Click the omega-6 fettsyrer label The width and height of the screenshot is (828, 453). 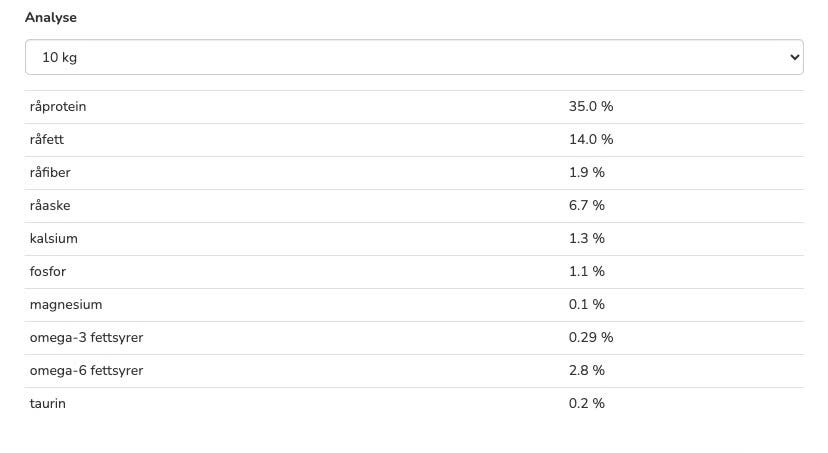pos(86,370)
